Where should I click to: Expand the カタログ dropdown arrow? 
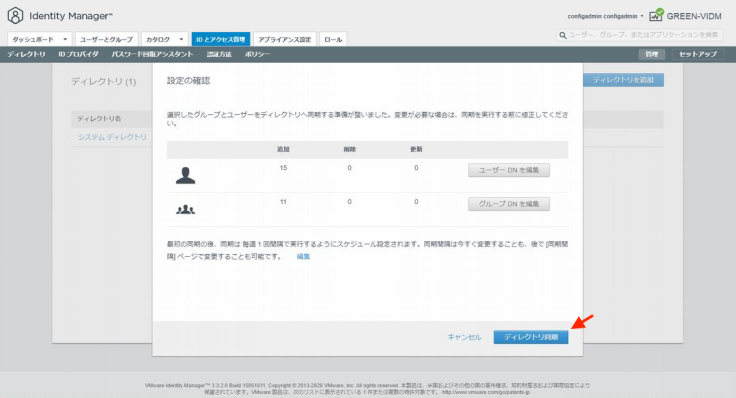181,39
